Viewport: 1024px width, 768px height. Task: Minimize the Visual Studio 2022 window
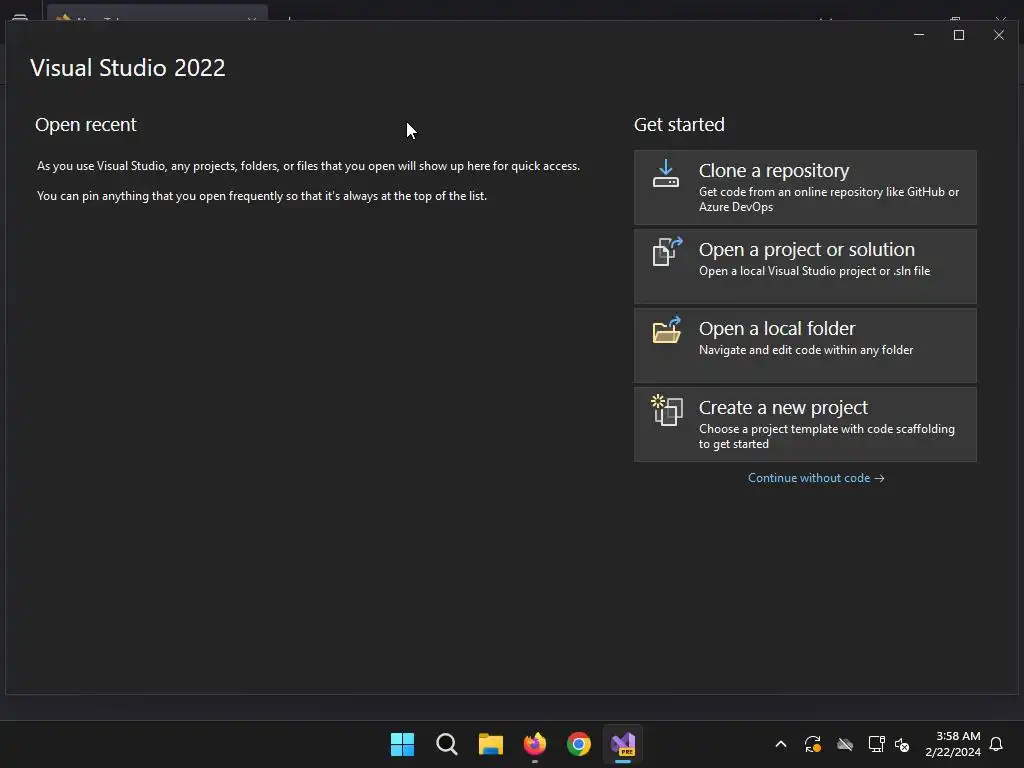pos(919,35)
